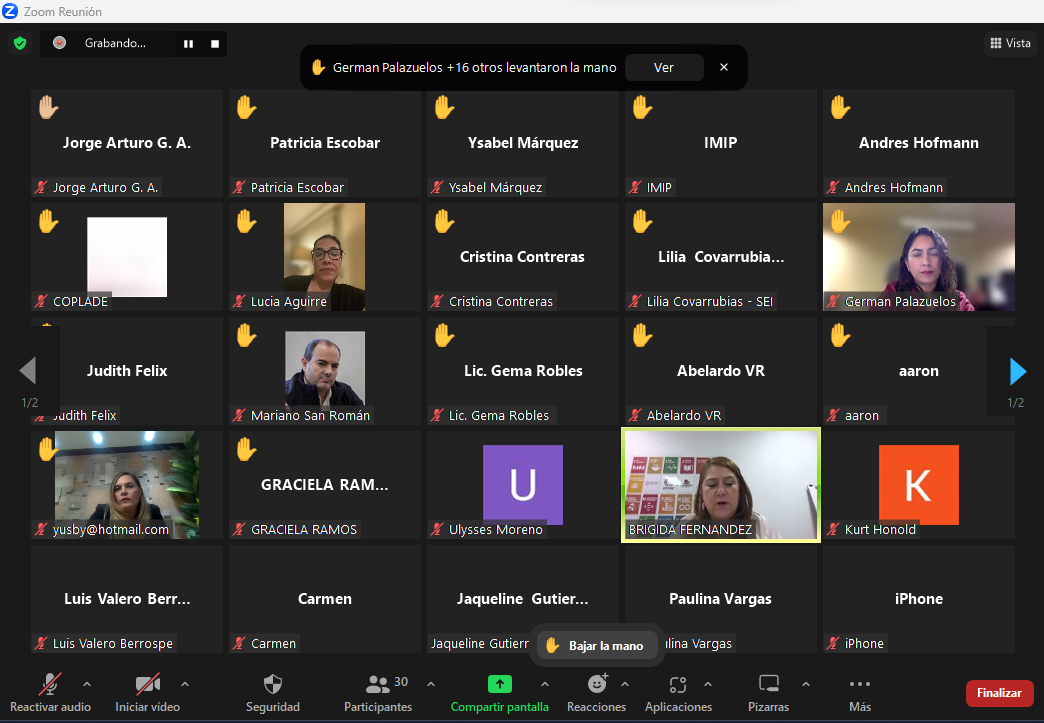The height and width of the screenshot is (723, 1044).
Task: Open the Participantes panel
Action: [x=378, y=685]
